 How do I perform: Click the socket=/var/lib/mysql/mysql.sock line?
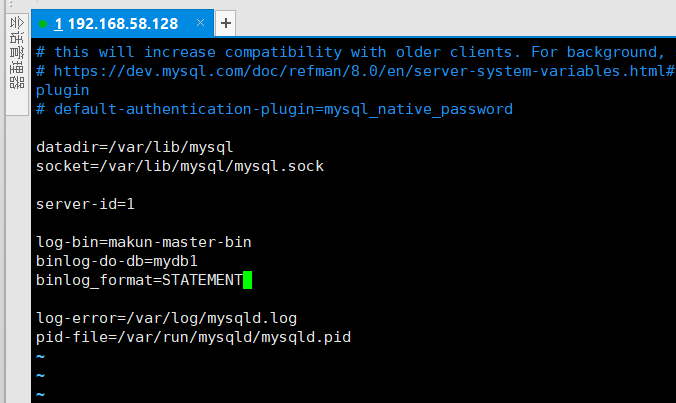[x=180, y=166]
